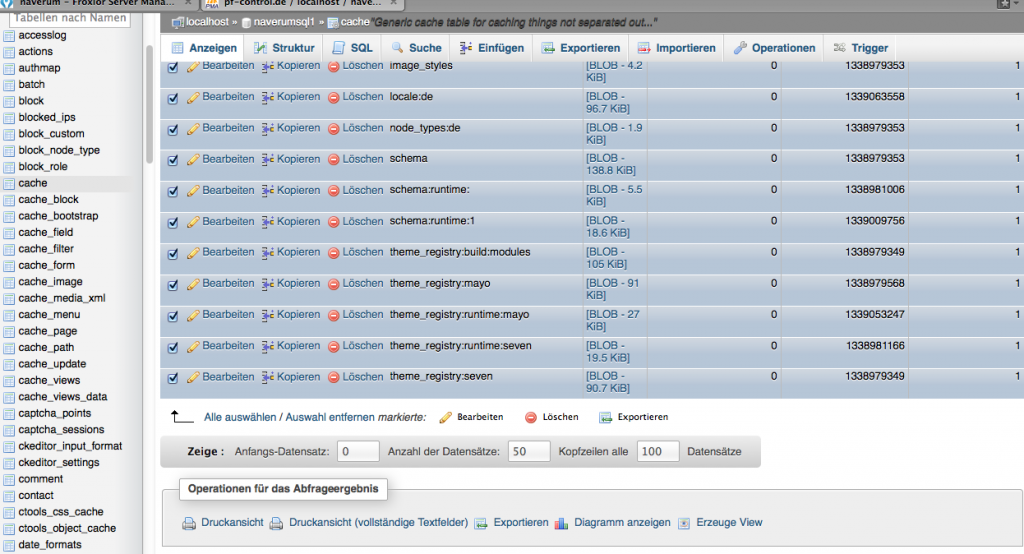Click printer icon for Druckansicht
This screenshot has height=554, width=1024.
[189, 523]
